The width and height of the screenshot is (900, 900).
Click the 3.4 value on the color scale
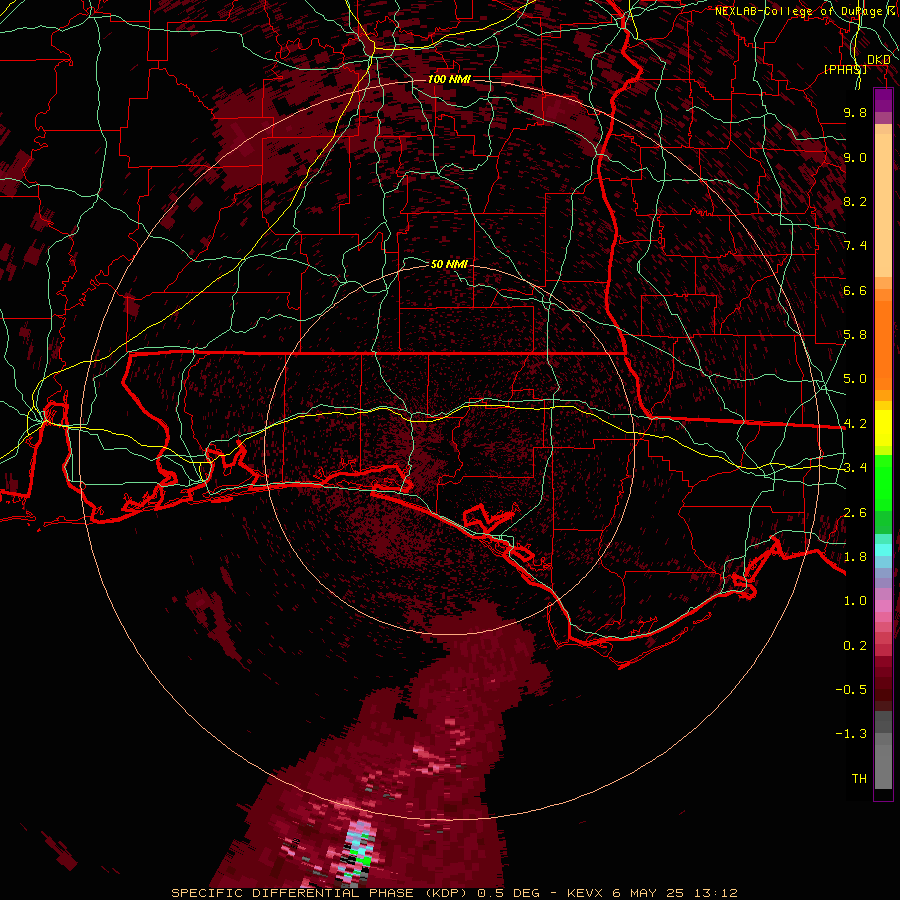pos(855,468)
